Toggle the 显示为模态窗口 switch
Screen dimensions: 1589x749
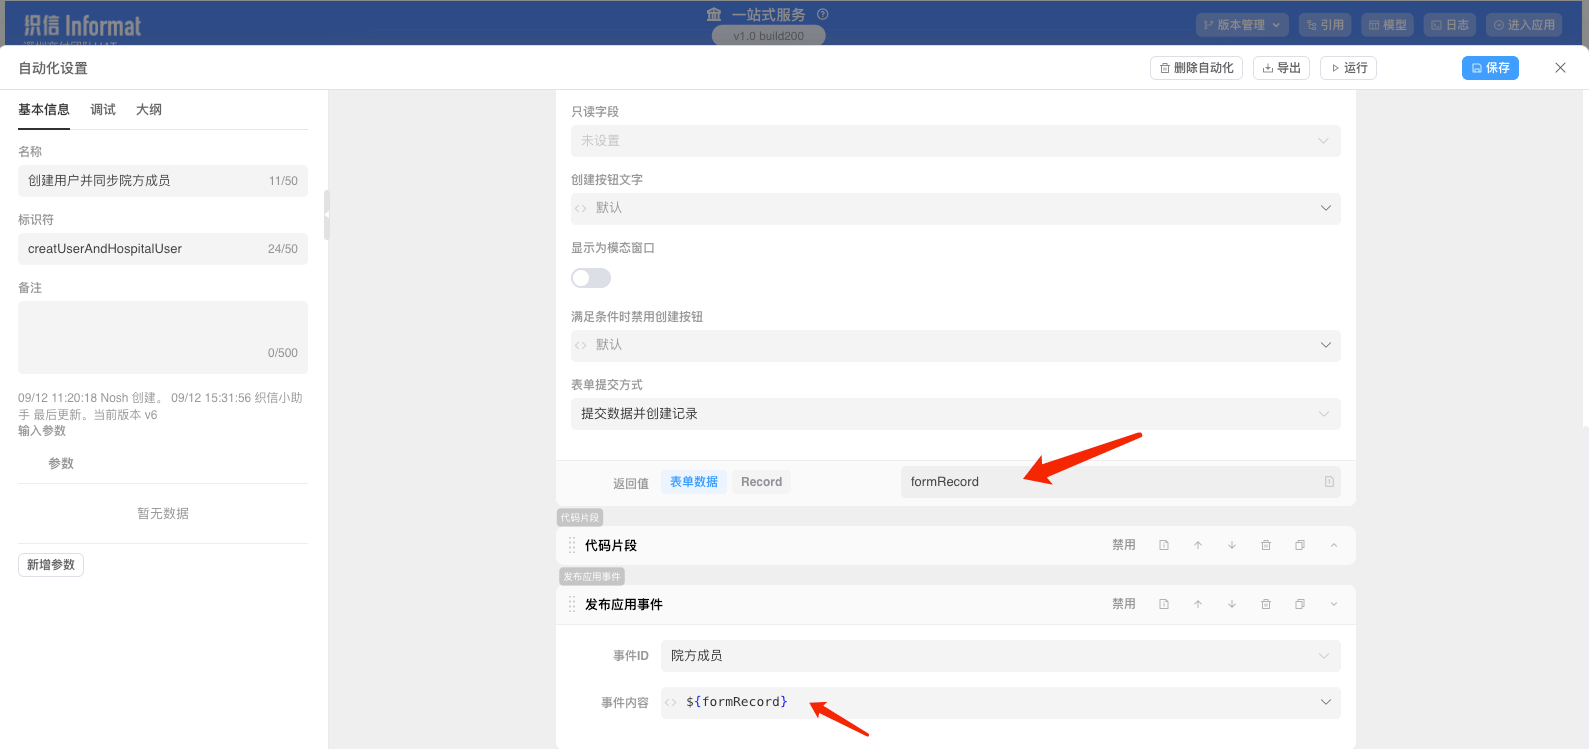point(591,278)
